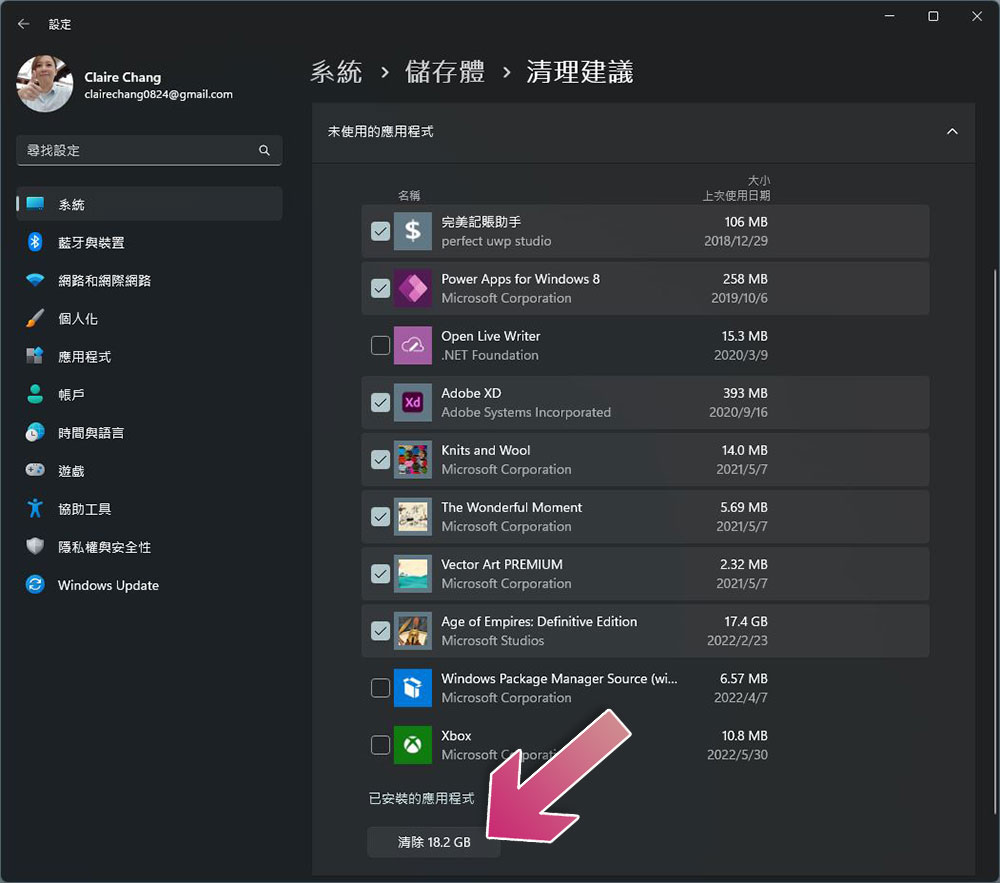
Task: Go to 儲存體 breadcrumb link
Action: click(445, 71)
